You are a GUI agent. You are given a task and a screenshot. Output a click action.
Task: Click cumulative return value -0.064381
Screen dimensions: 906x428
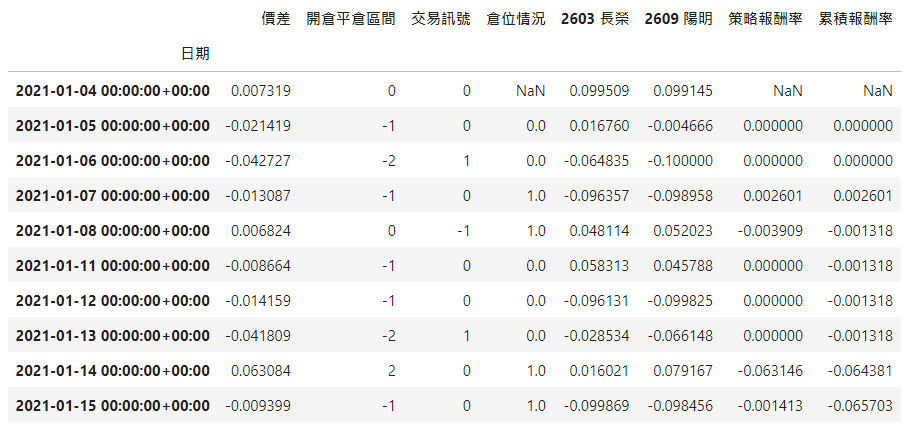coord(860,371)
